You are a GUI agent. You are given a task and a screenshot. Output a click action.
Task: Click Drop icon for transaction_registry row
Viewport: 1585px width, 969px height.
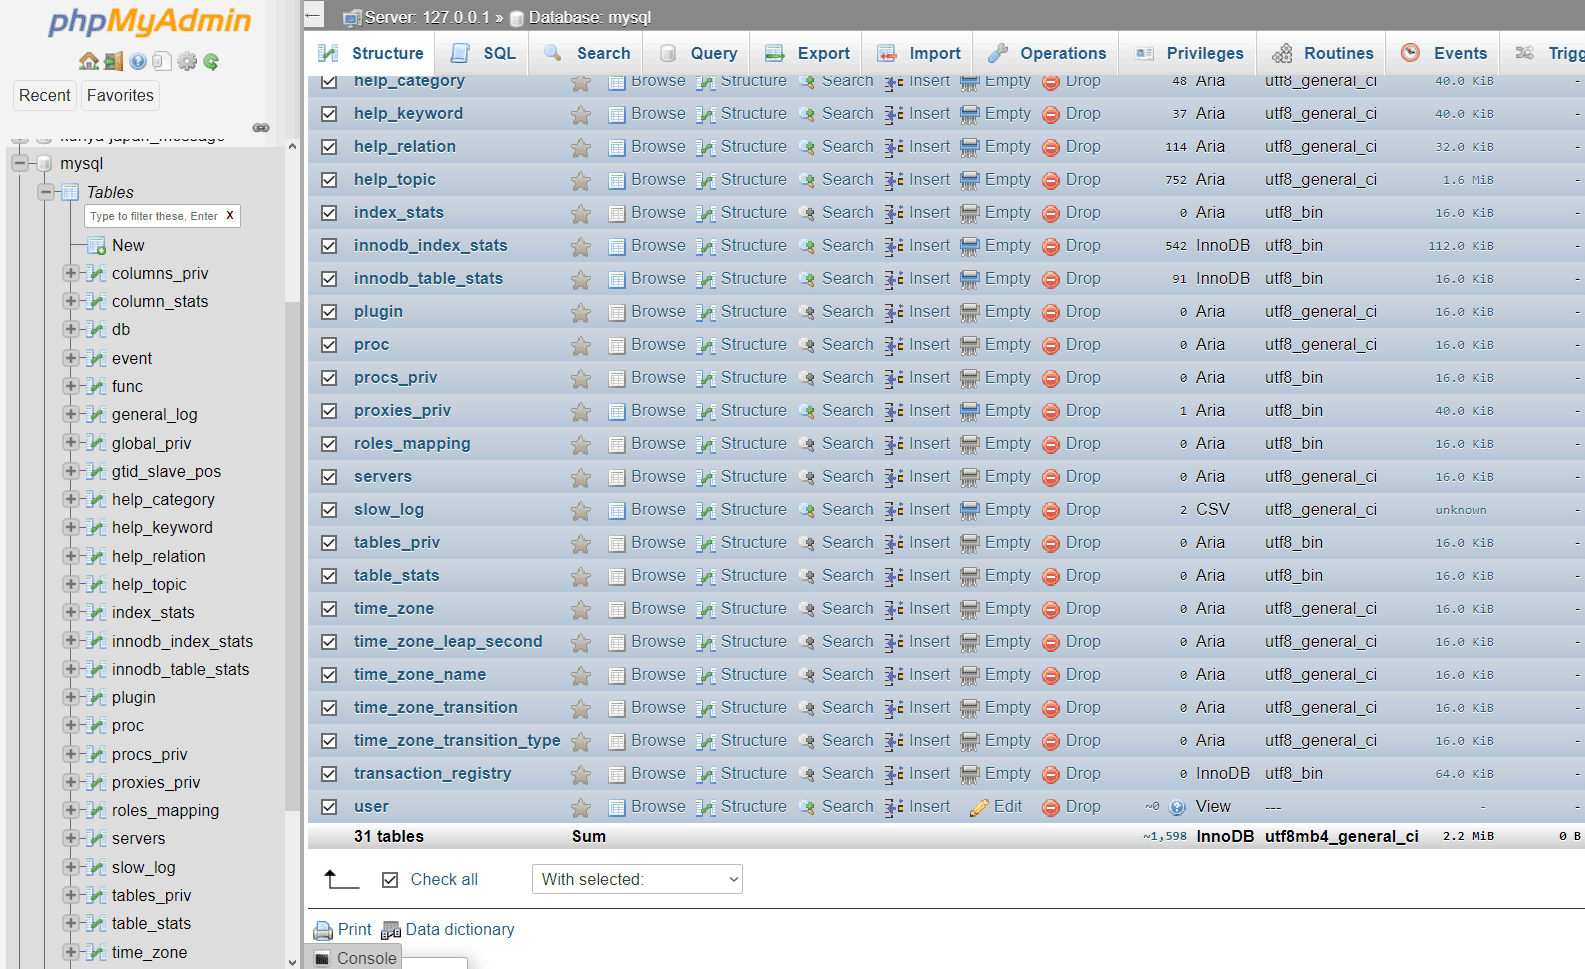point(1051,774)
